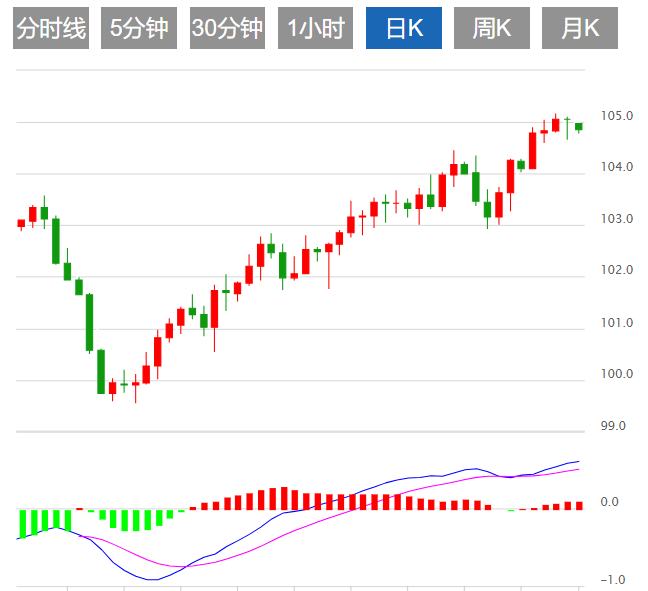
Task: Click the 103.0 price axis label
Action: (x=617, y=219)
